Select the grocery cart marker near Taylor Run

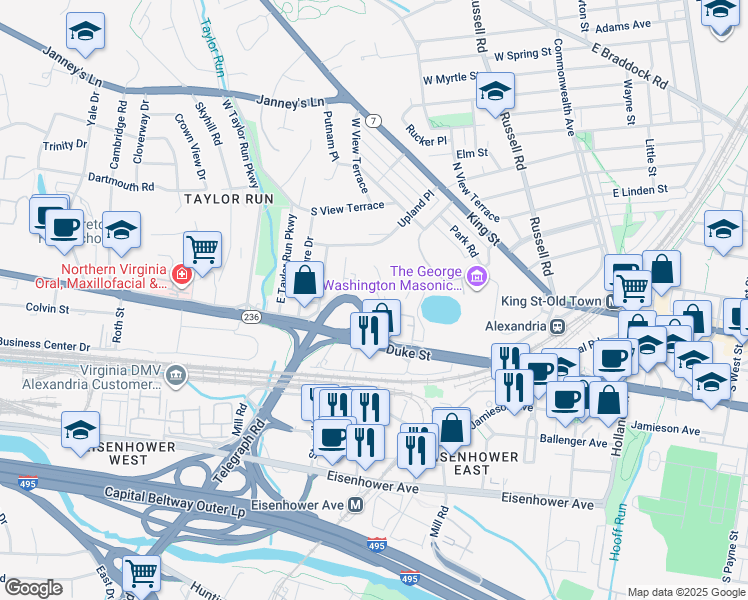[202, 253]
